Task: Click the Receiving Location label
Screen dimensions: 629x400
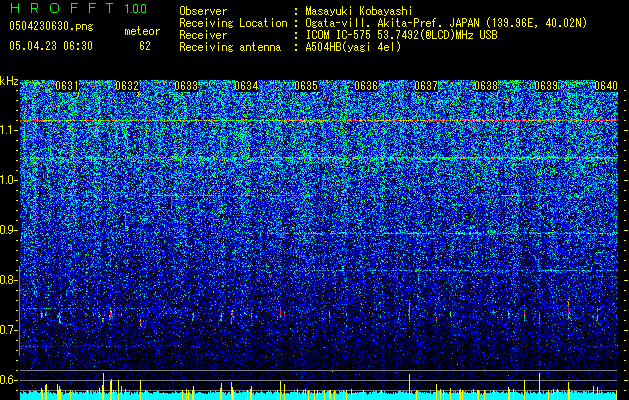Action: tap(233, 23)
